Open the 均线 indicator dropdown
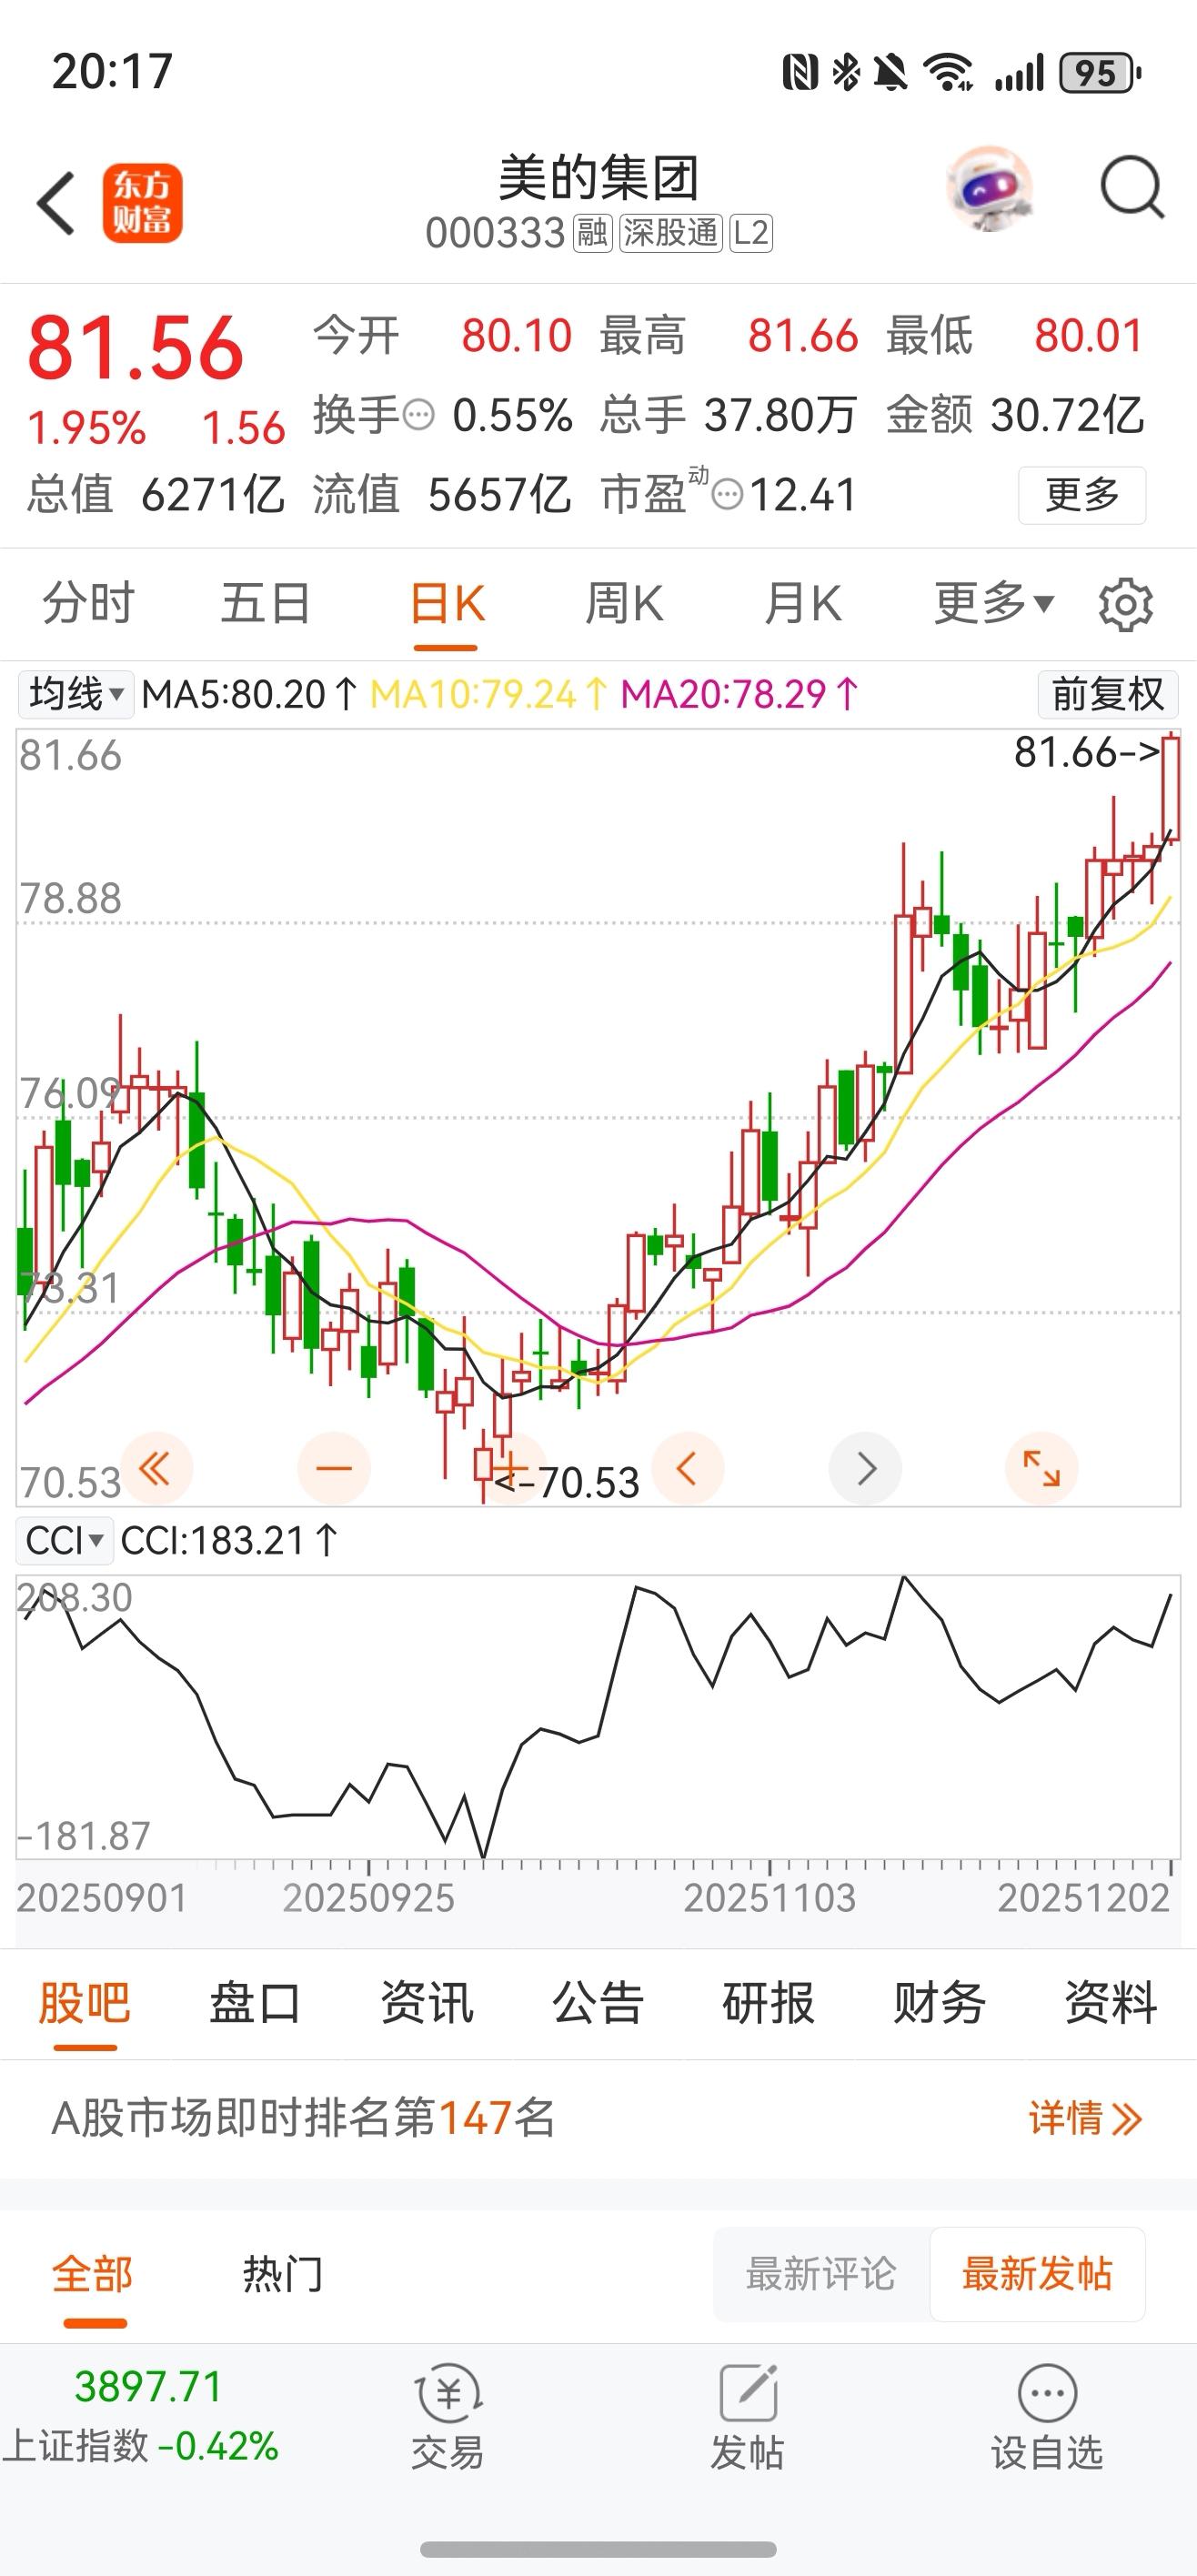This screenshot has height=2576, width=1197. [x=76, y=693]
